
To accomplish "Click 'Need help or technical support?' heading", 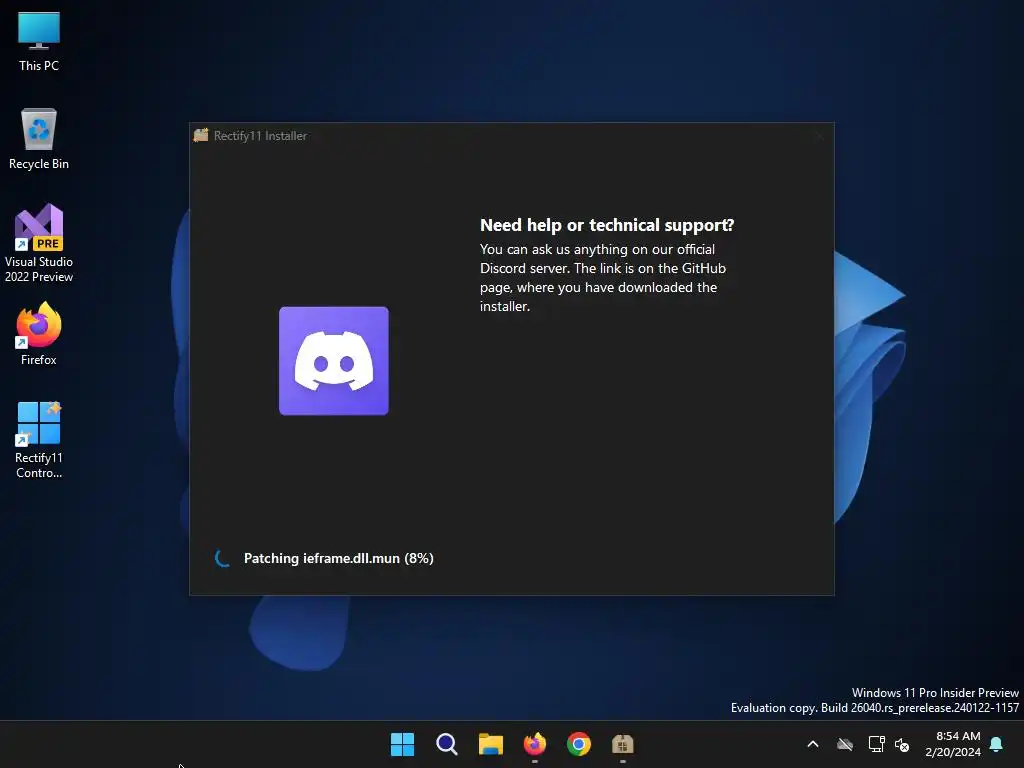I will 607,225.
